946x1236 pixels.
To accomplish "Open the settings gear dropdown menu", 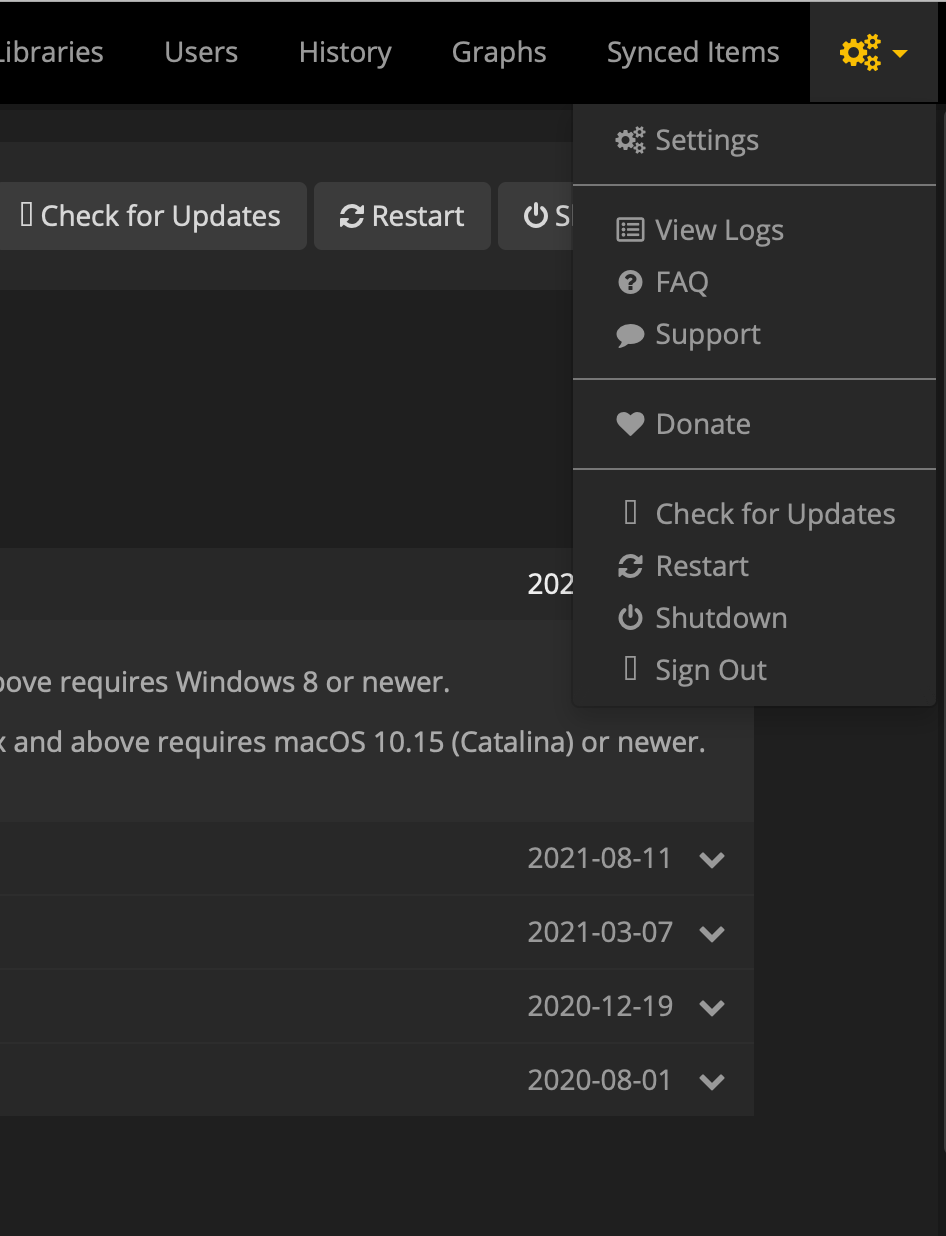I will 873,52.
